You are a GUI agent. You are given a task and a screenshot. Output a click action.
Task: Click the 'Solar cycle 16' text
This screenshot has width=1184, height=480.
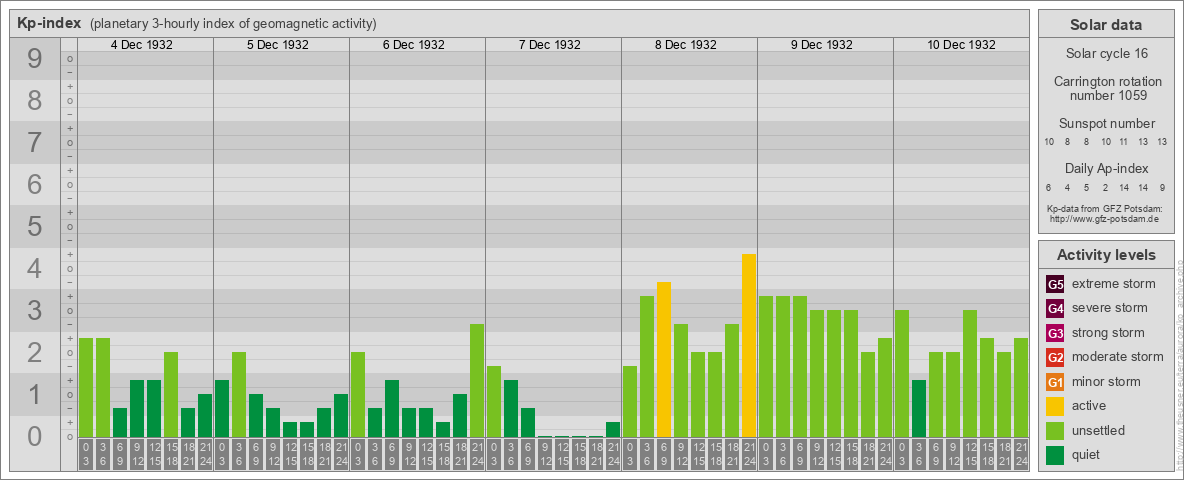(x=1105, y=54)
